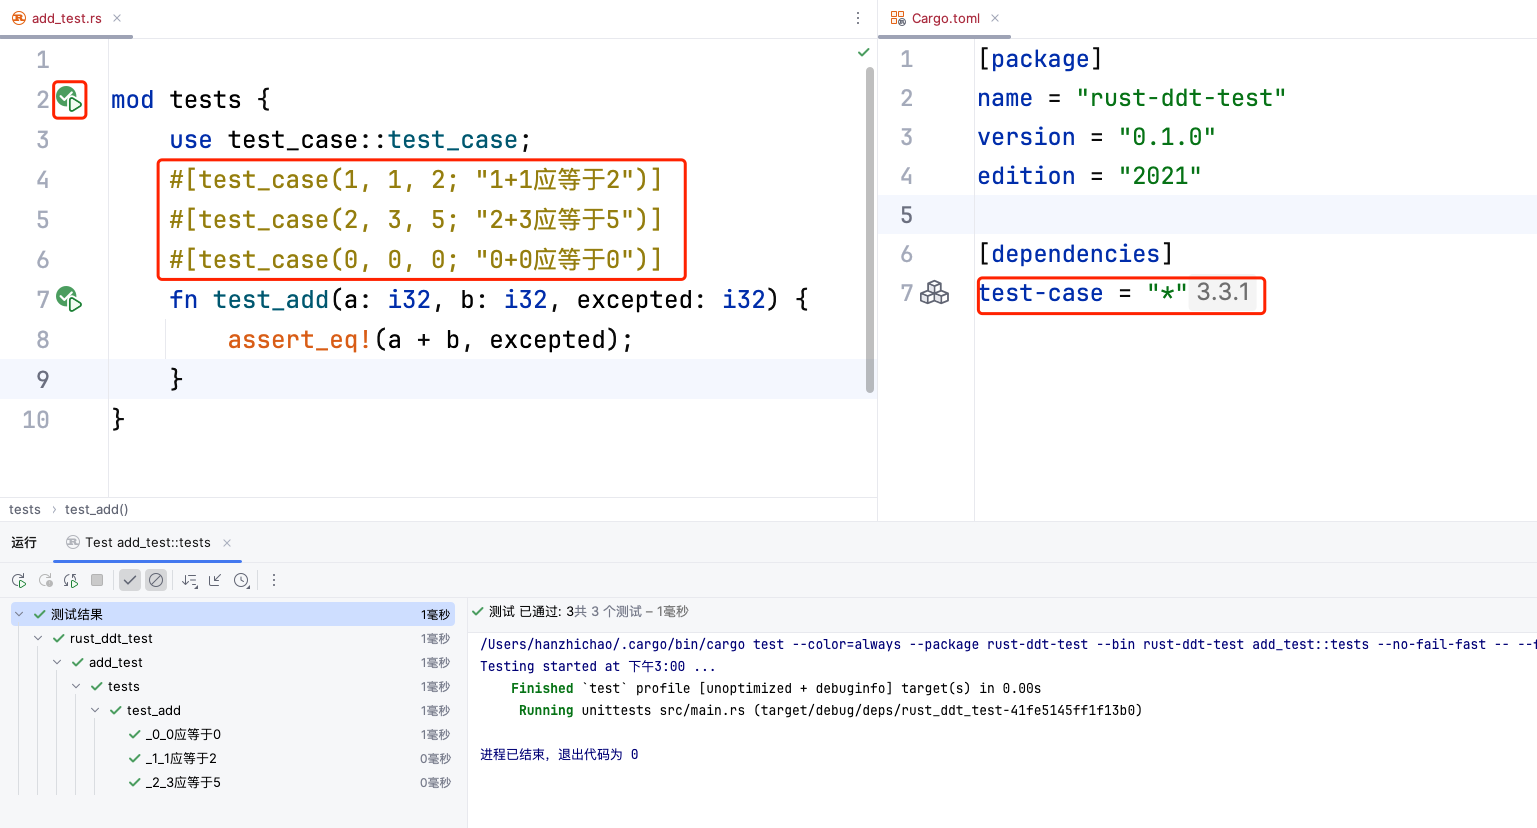Toggle auto-test rerun icon
The image size is (1537, 828).
pos(71,580)
